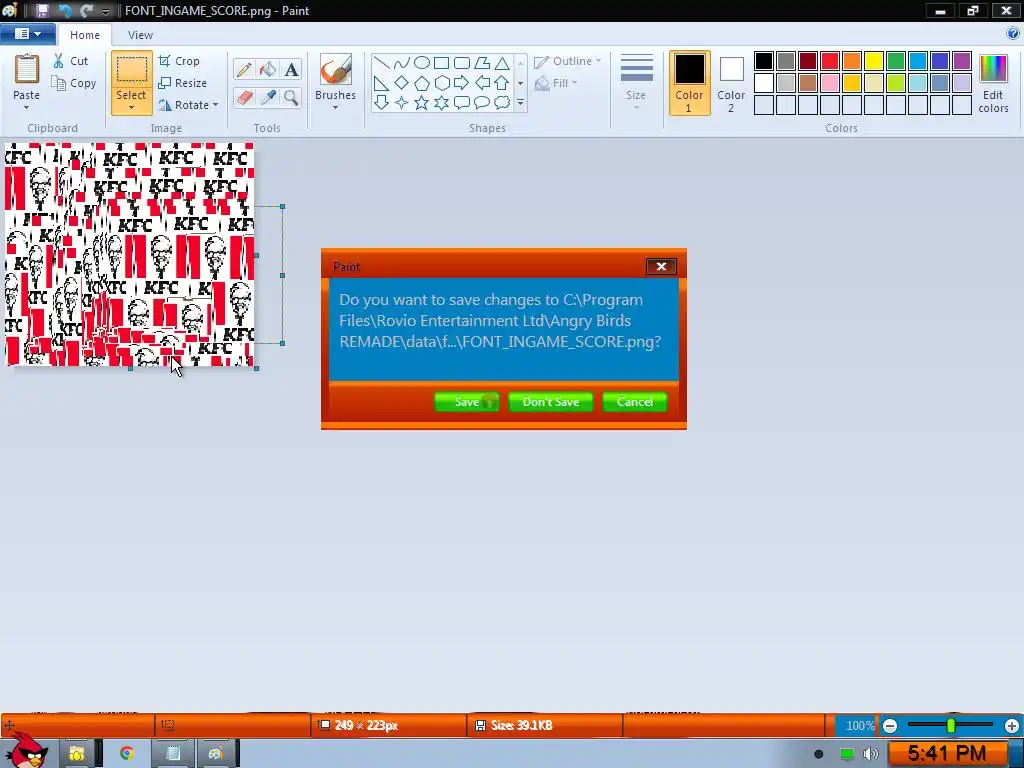1024x768 pixels.
Task: Copy the current selection
Action: coord(74,83)
